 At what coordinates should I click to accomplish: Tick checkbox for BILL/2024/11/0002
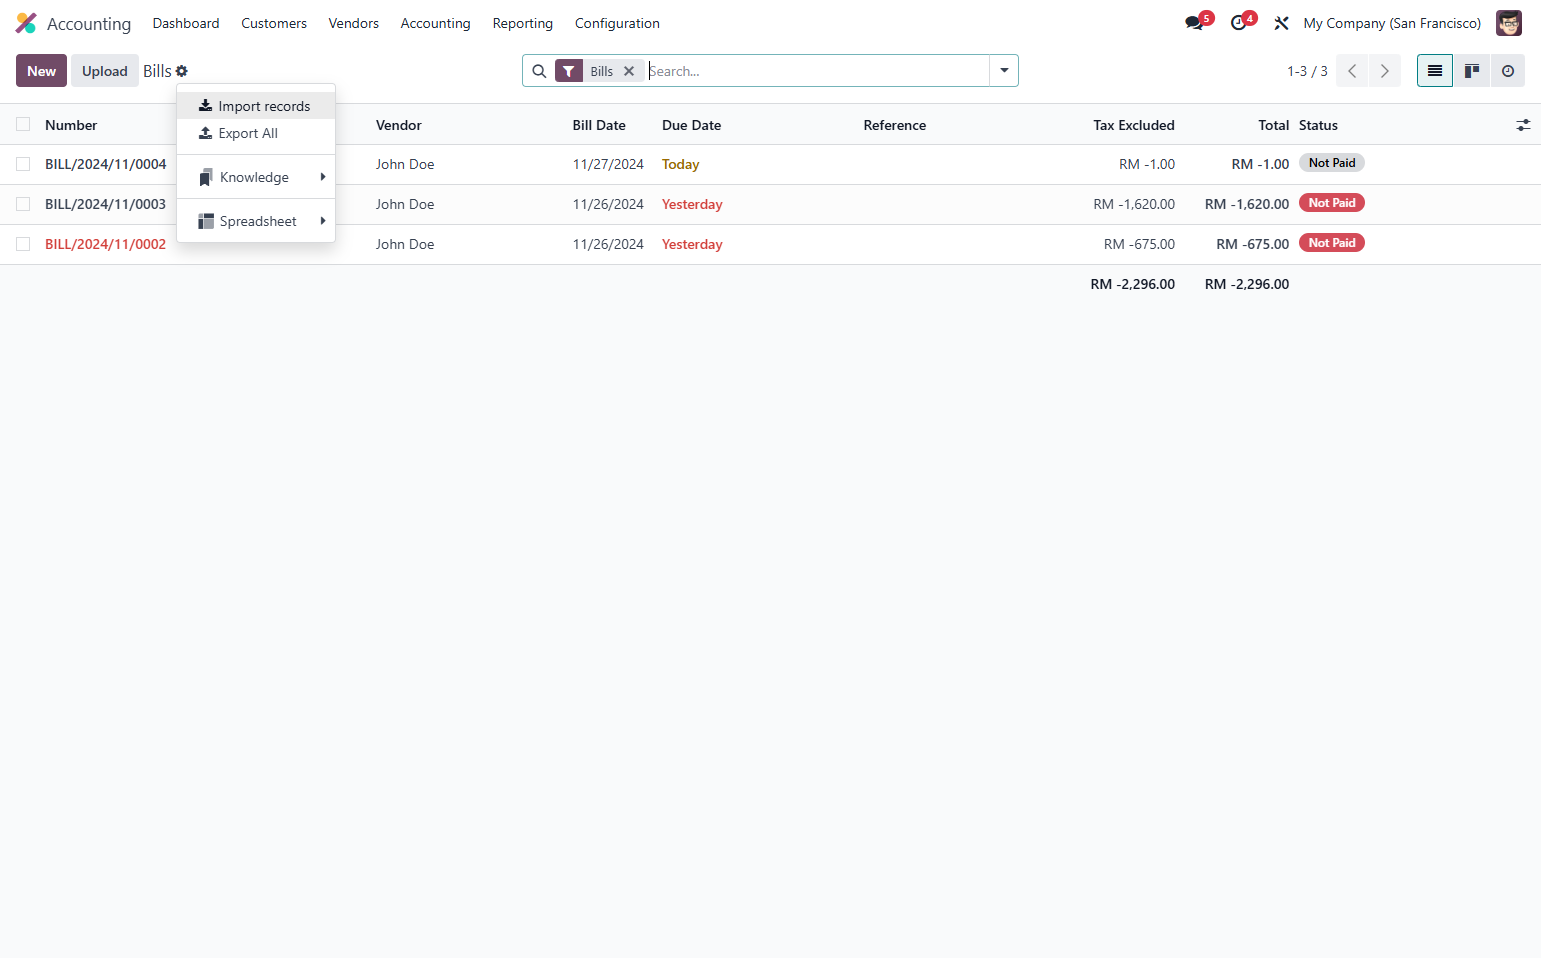point(23,244)
